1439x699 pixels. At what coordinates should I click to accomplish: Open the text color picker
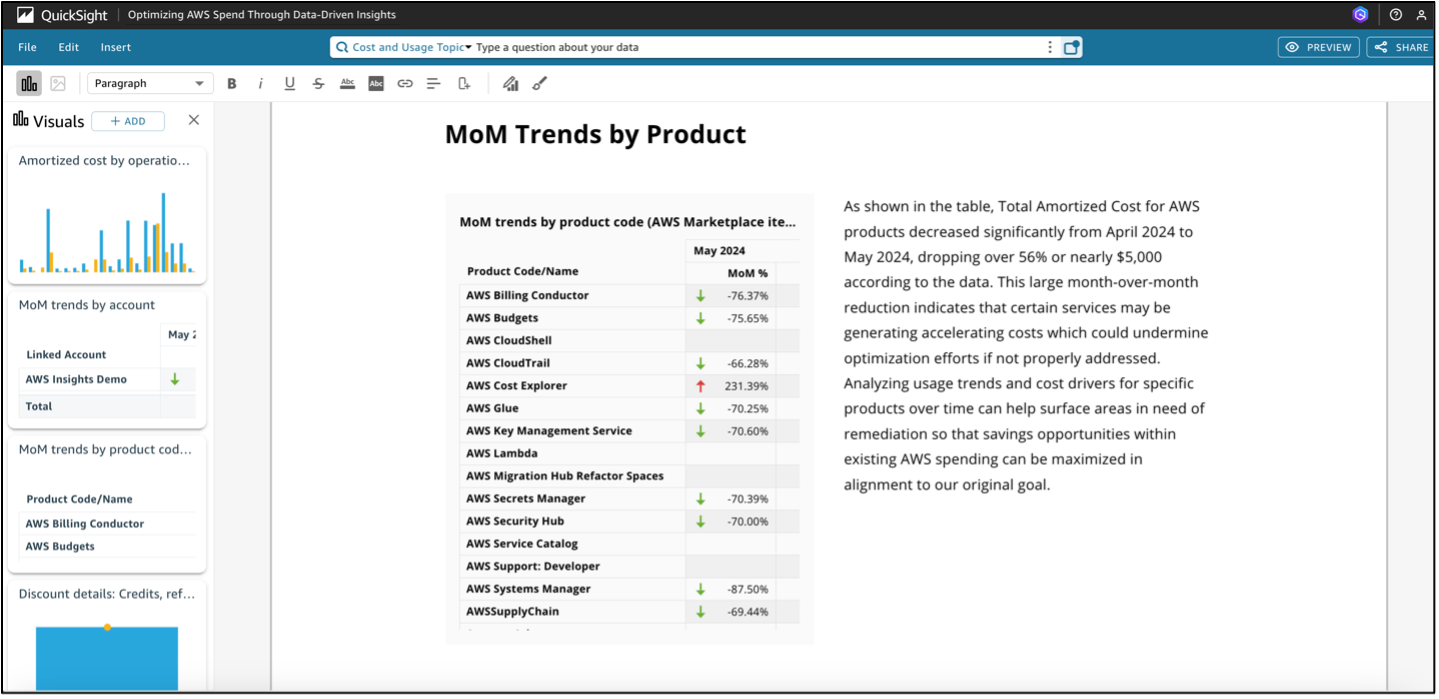pyautogui.click(x=347, y=84)
